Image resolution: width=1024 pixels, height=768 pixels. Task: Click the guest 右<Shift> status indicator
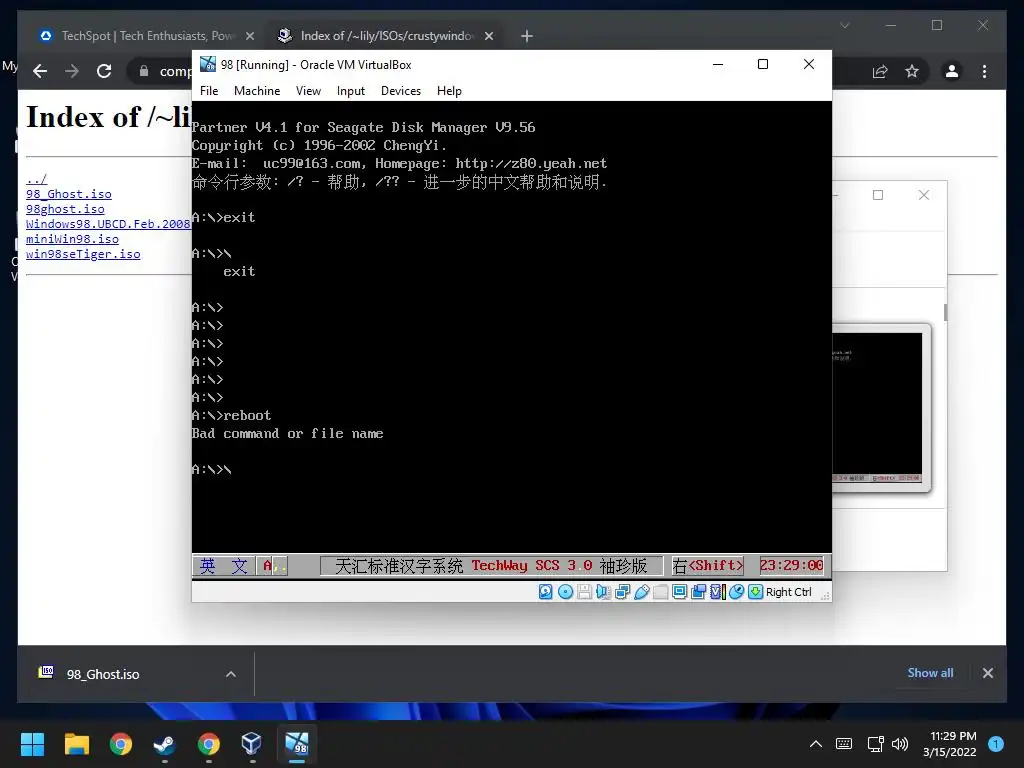pos(708,566)
